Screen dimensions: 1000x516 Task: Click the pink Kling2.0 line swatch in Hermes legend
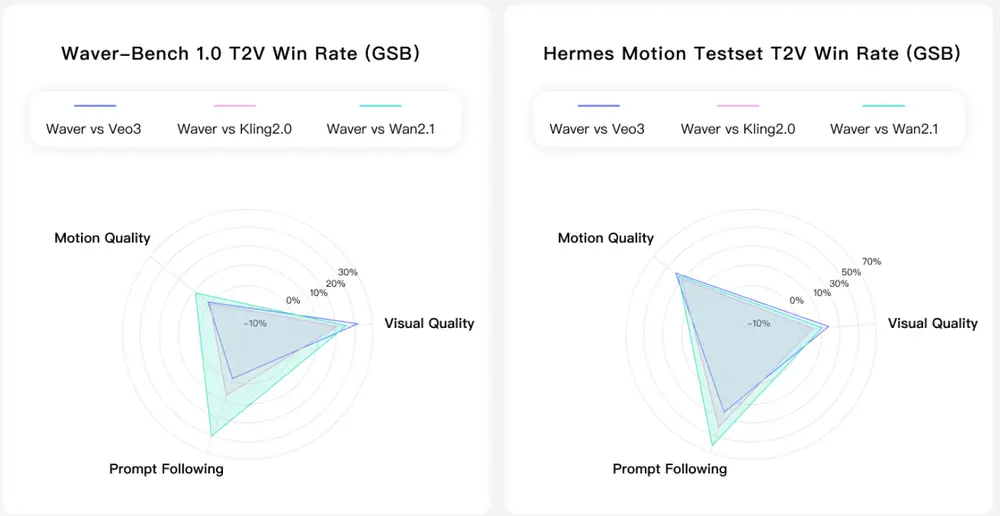point(738,106)
